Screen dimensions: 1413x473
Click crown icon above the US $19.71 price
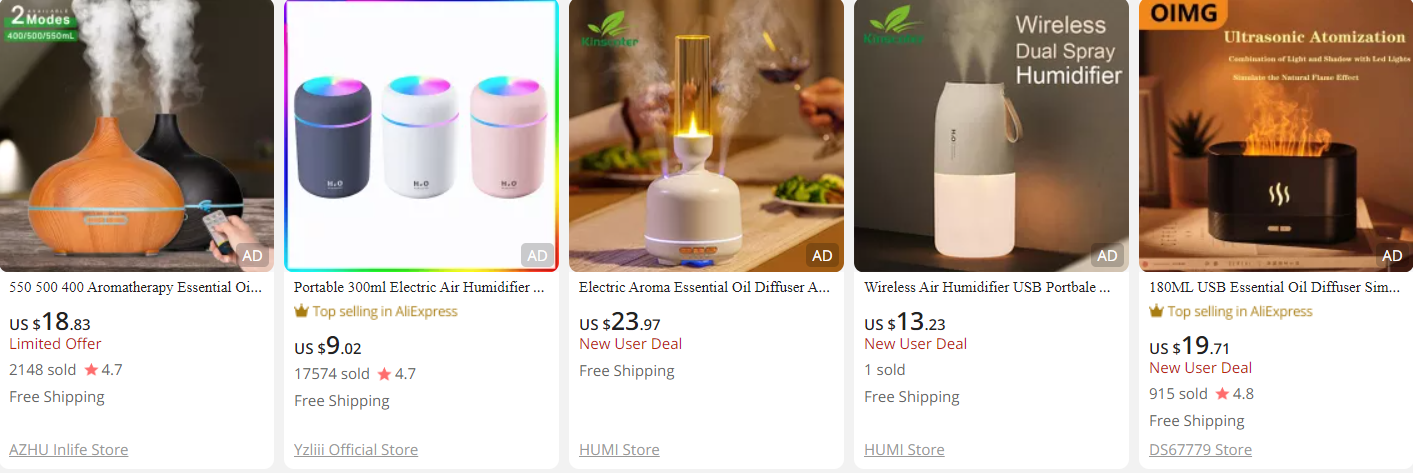[1156, 311]
